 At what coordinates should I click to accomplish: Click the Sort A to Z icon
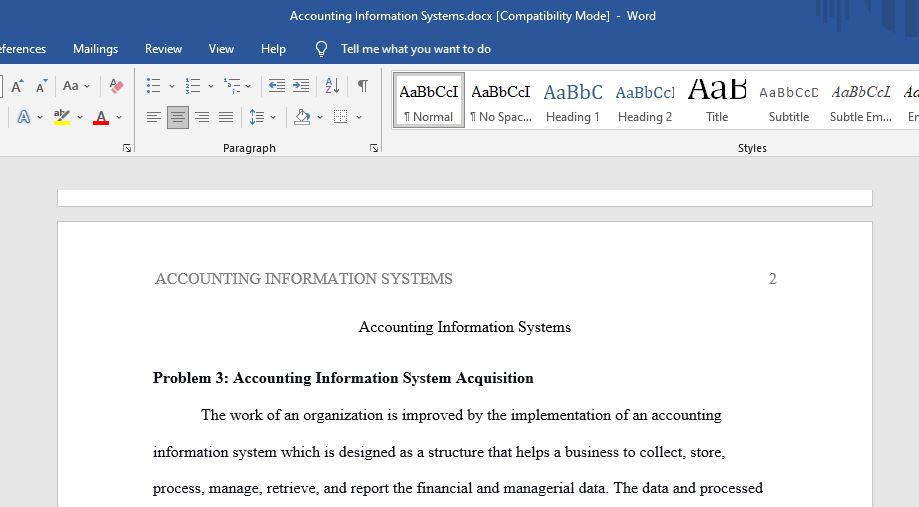pyautogui.click(x=332, y=86)
